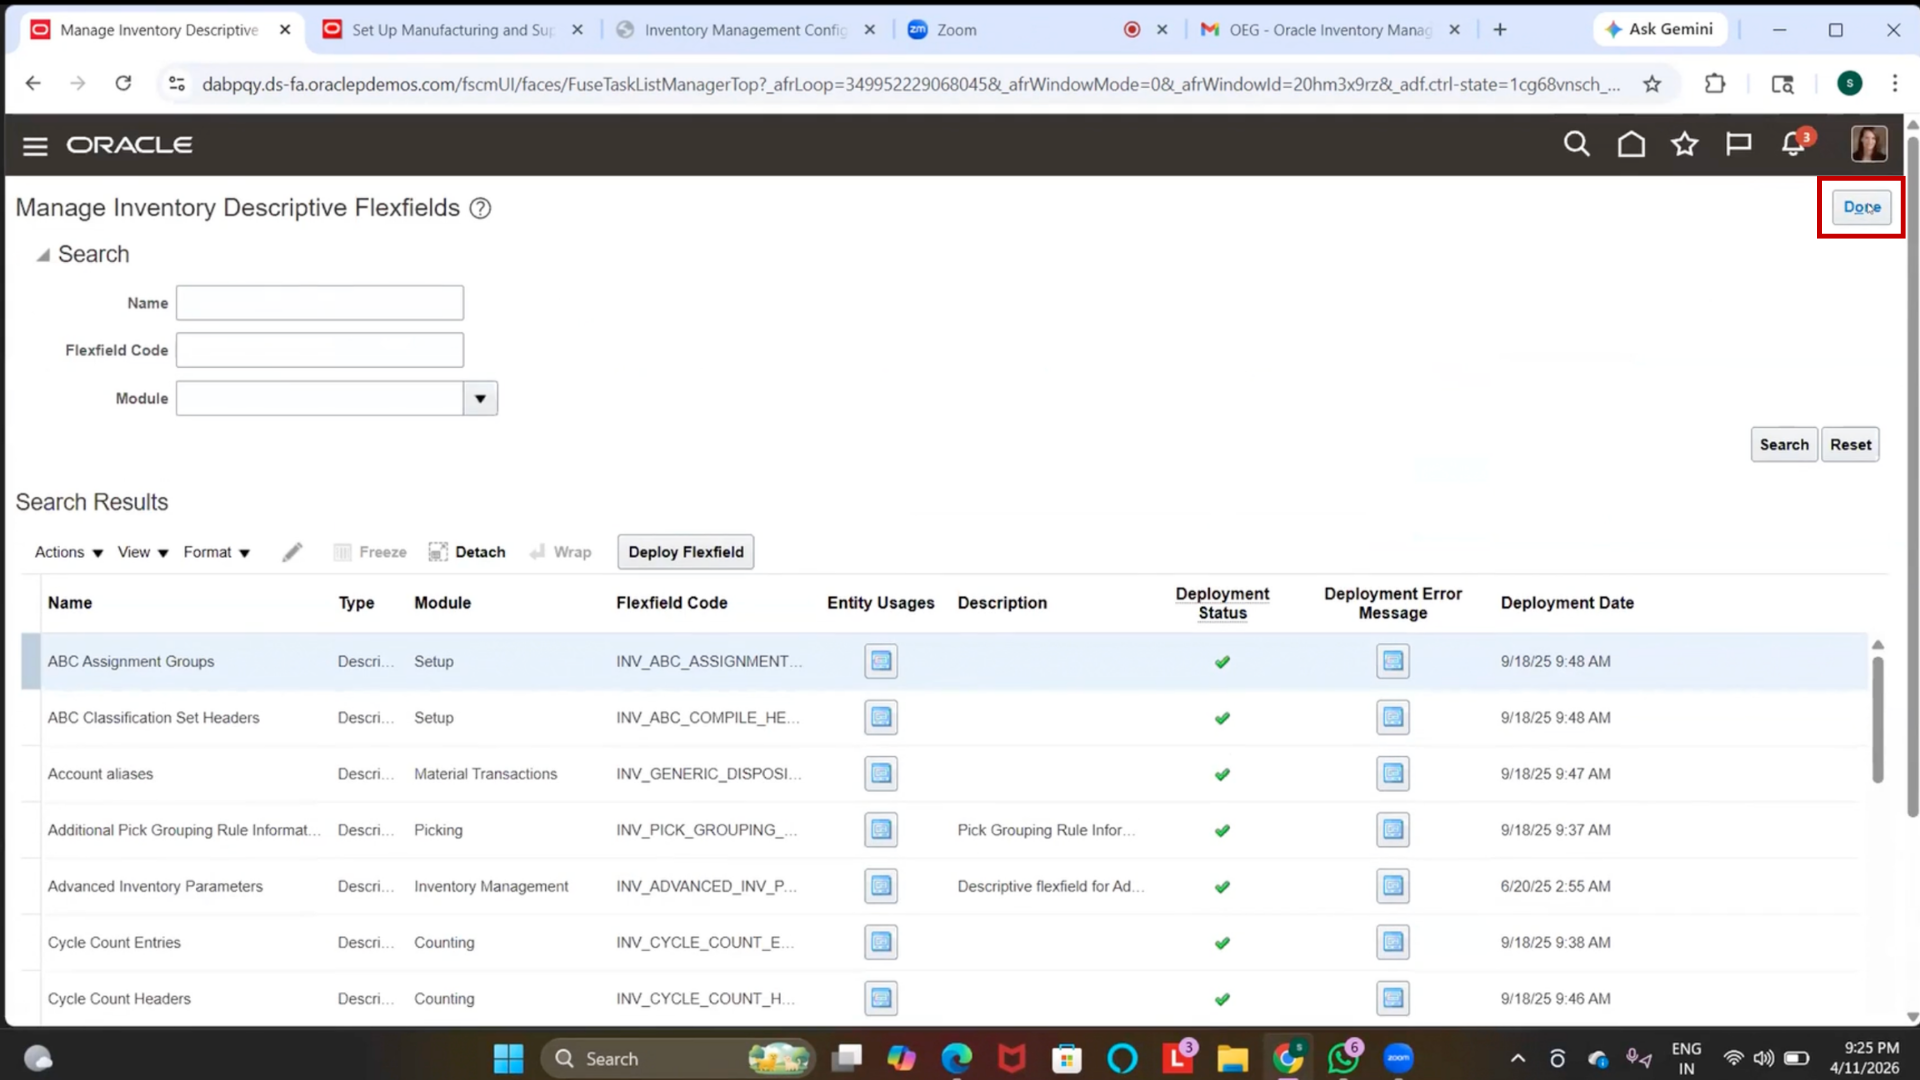
Task: Show hidden system tray icons chevron
Action: coord(1517,1058)
